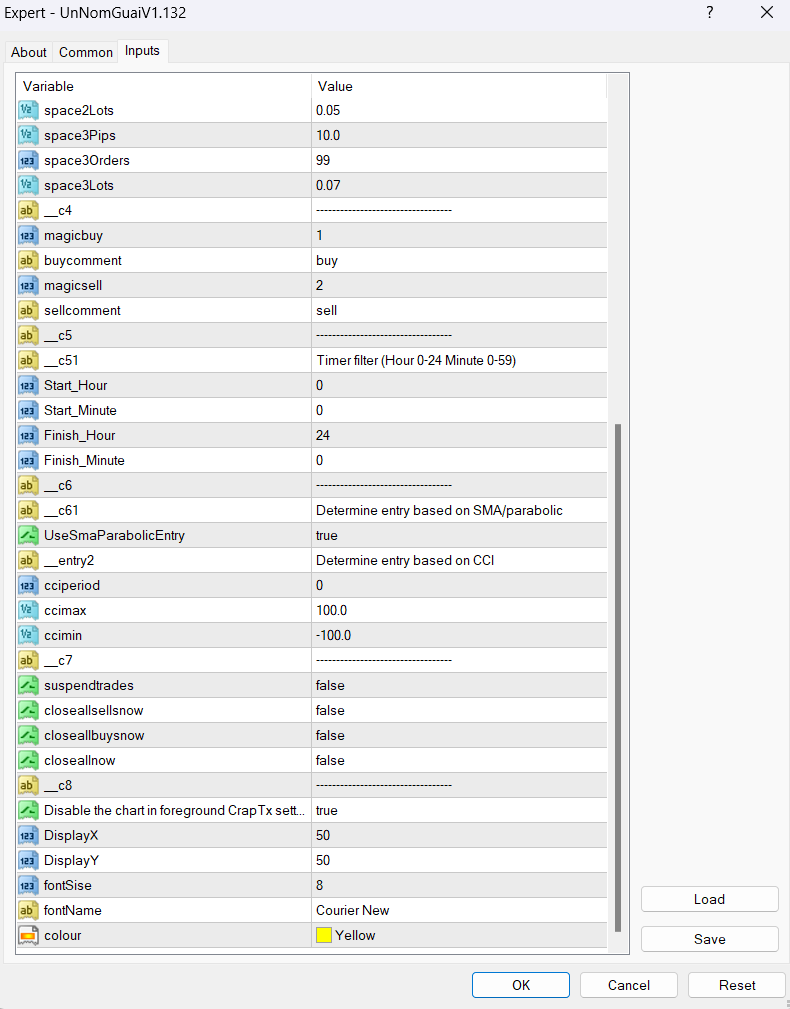Open the suspendtrades value dropdown

click(x=458, y=685)
